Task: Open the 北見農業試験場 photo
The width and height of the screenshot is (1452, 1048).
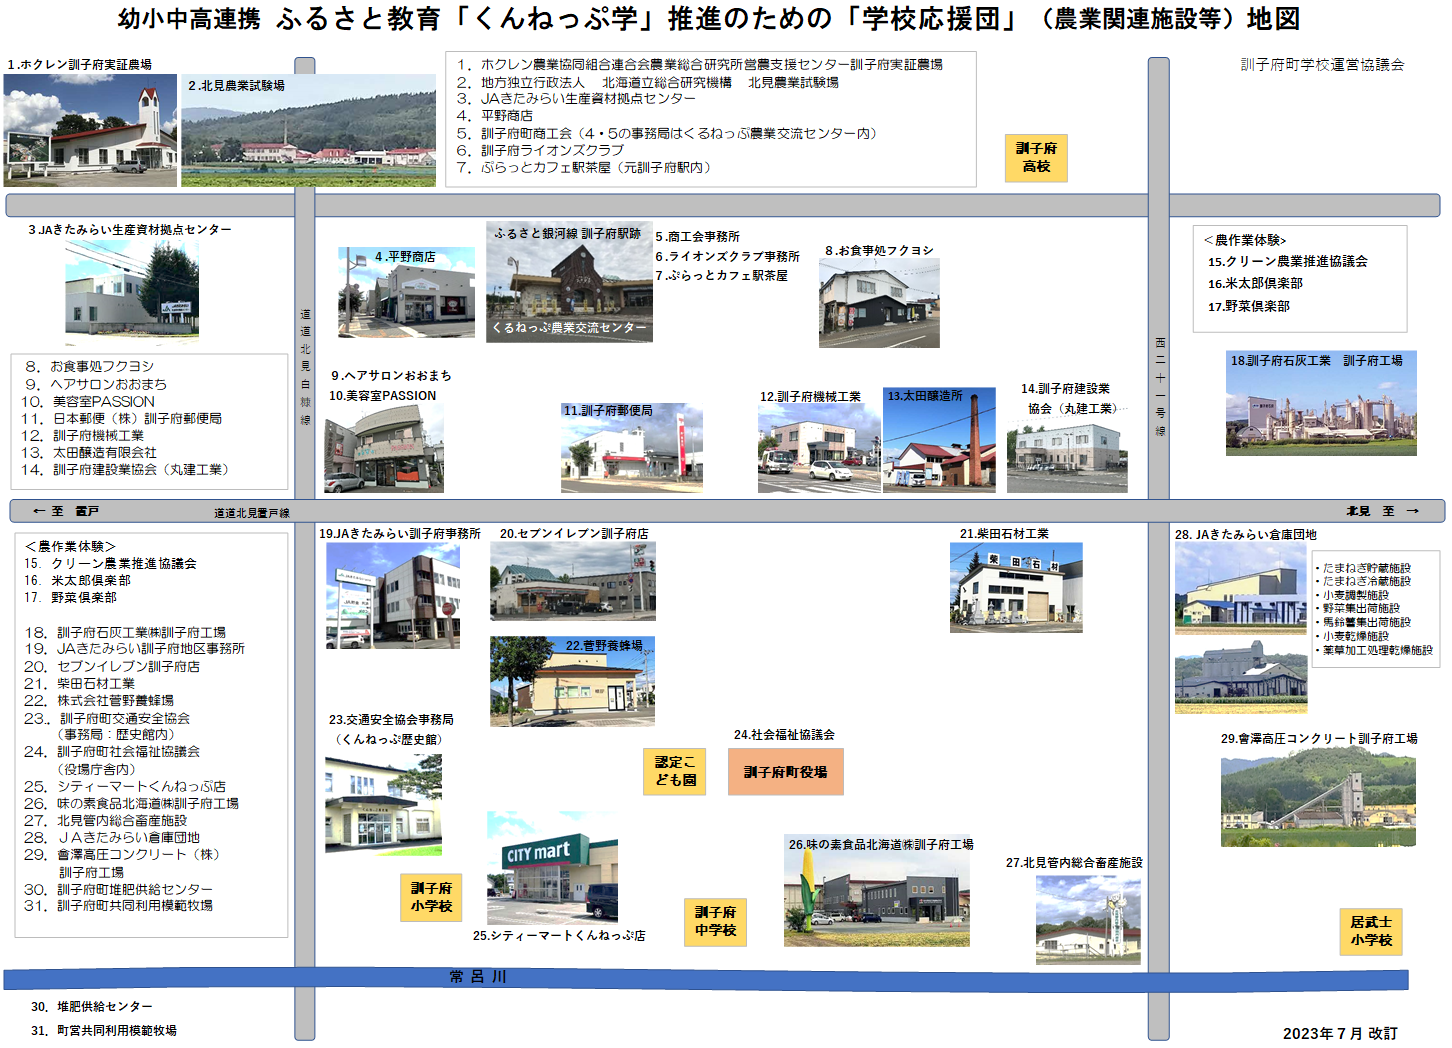Action: coord(308,130)
